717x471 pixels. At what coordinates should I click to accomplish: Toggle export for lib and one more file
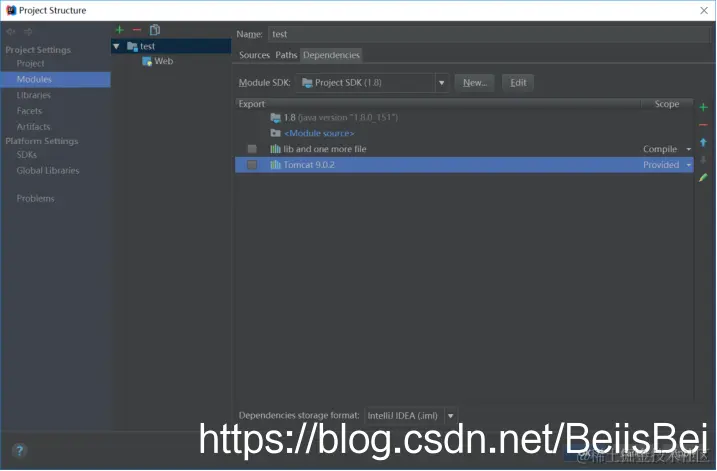[x=252, y=149]
